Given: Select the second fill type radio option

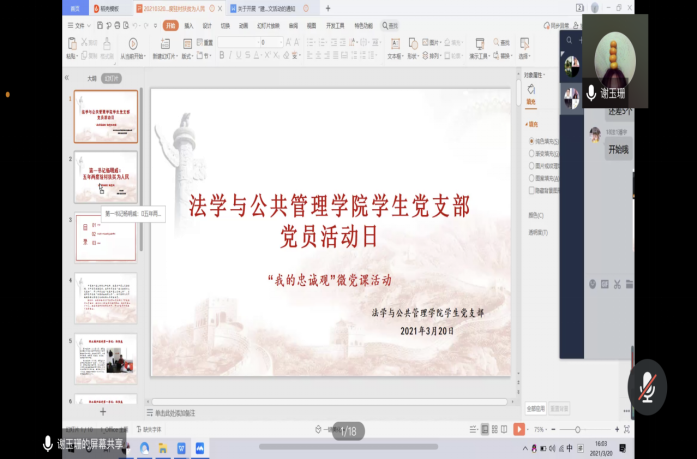Looking at the screenshot, I should coord(530,153).
